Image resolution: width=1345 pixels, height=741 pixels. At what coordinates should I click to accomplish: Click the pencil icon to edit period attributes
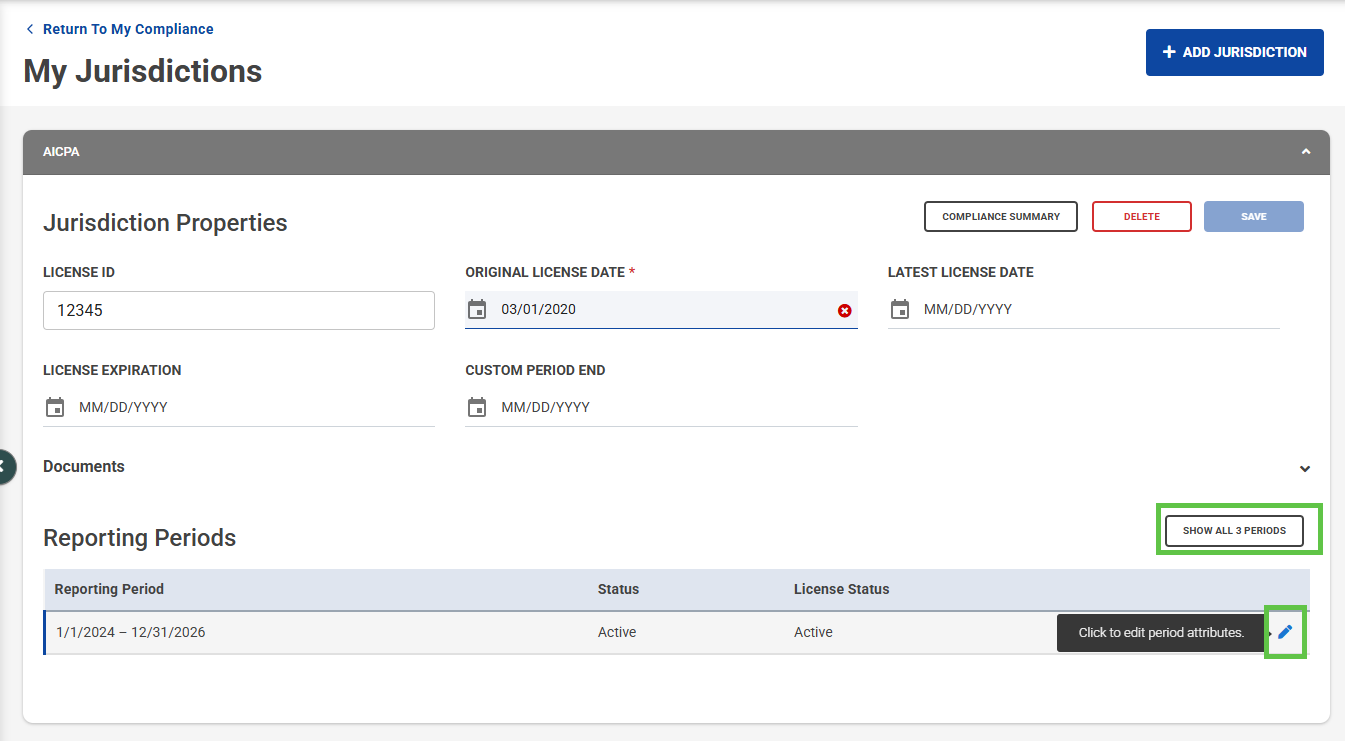click(x=1285, y=632)
